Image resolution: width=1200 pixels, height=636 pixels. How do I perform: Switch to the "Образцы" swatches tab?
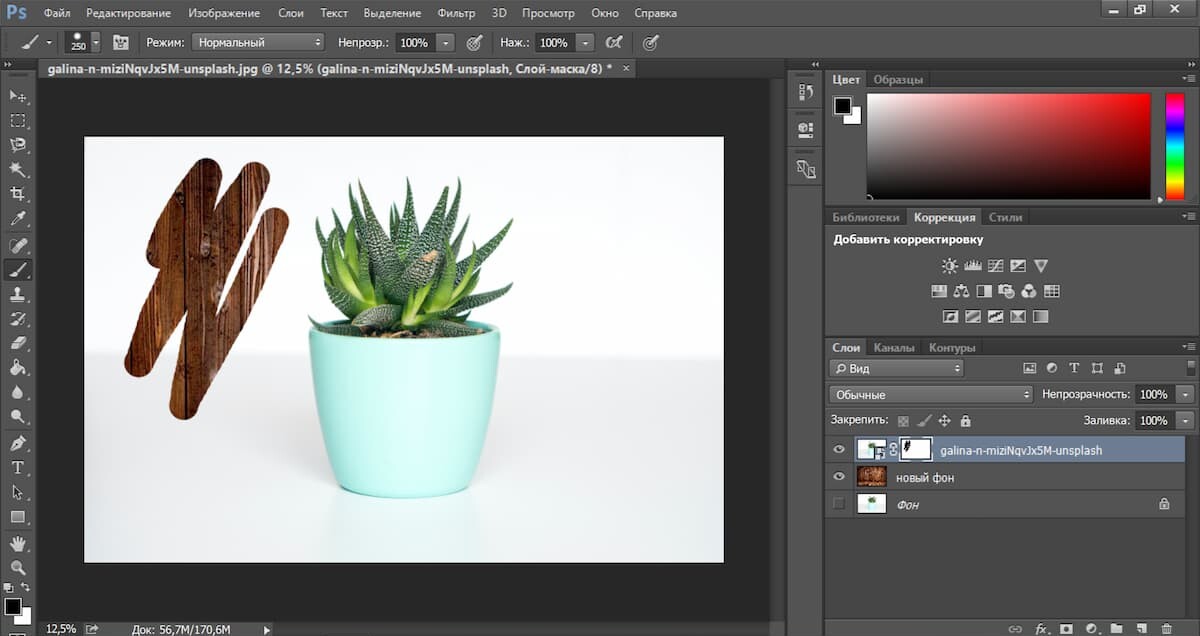pos(897,80)
